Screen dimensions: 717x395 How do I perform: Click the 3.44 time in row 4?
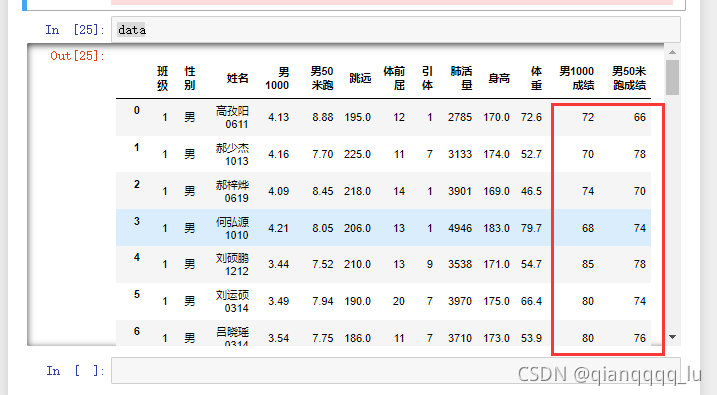click(278, 264)
